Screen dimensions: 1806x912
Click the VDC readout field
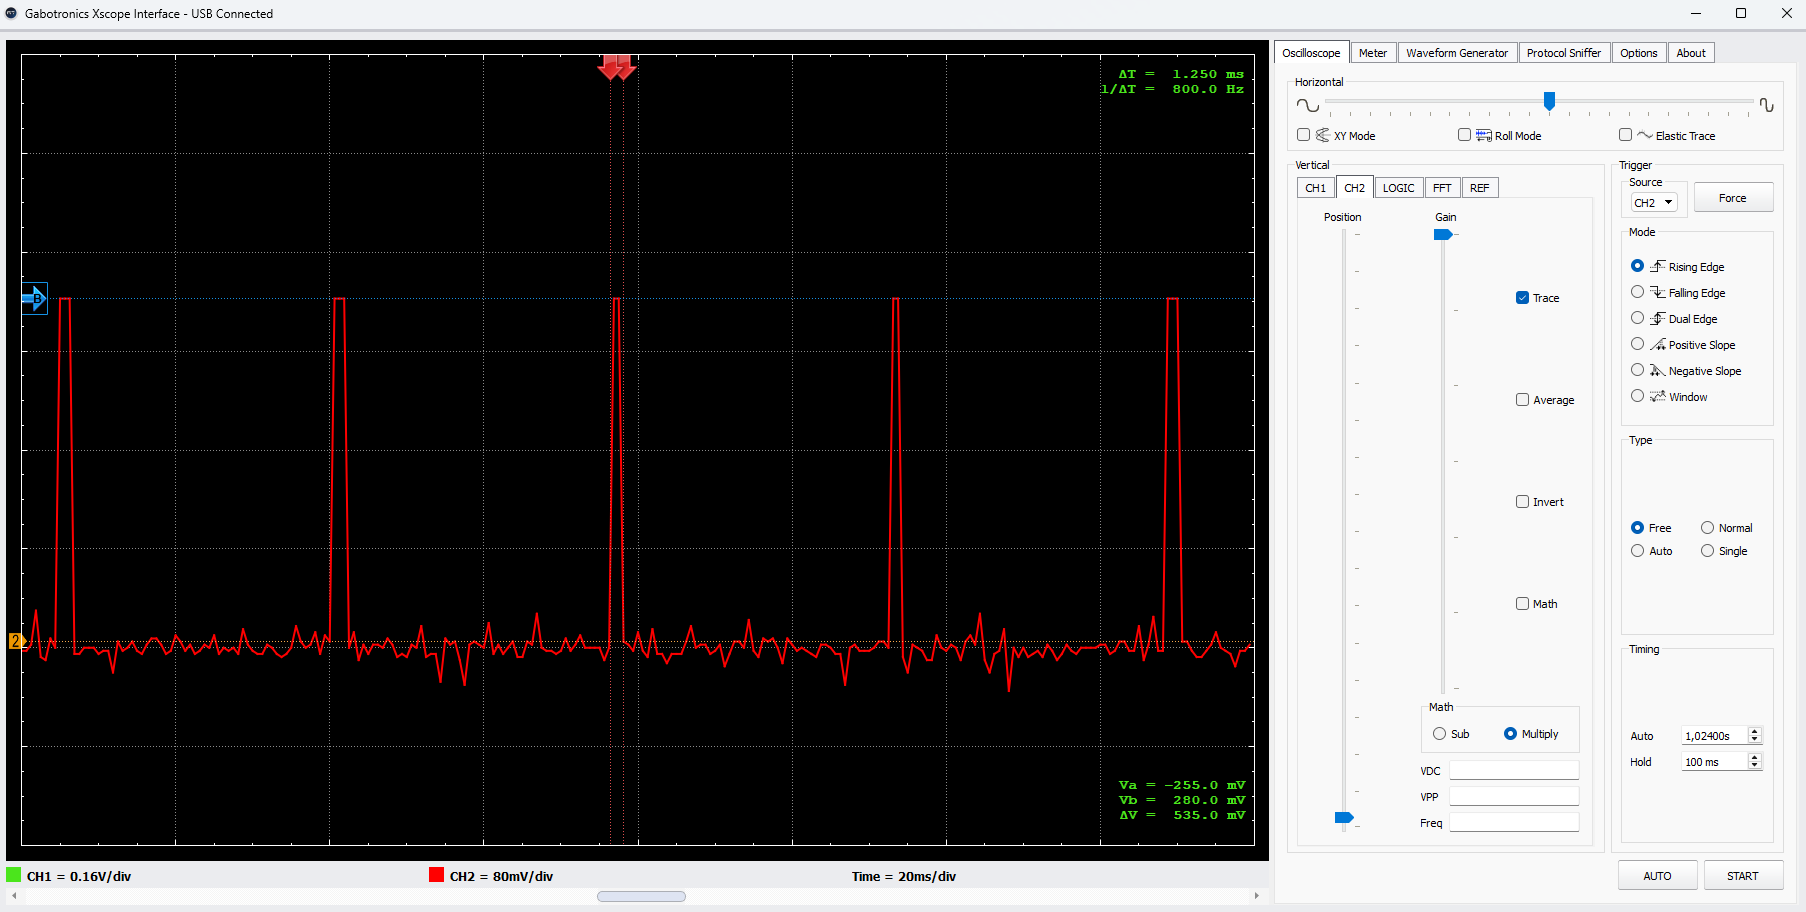1514,770
